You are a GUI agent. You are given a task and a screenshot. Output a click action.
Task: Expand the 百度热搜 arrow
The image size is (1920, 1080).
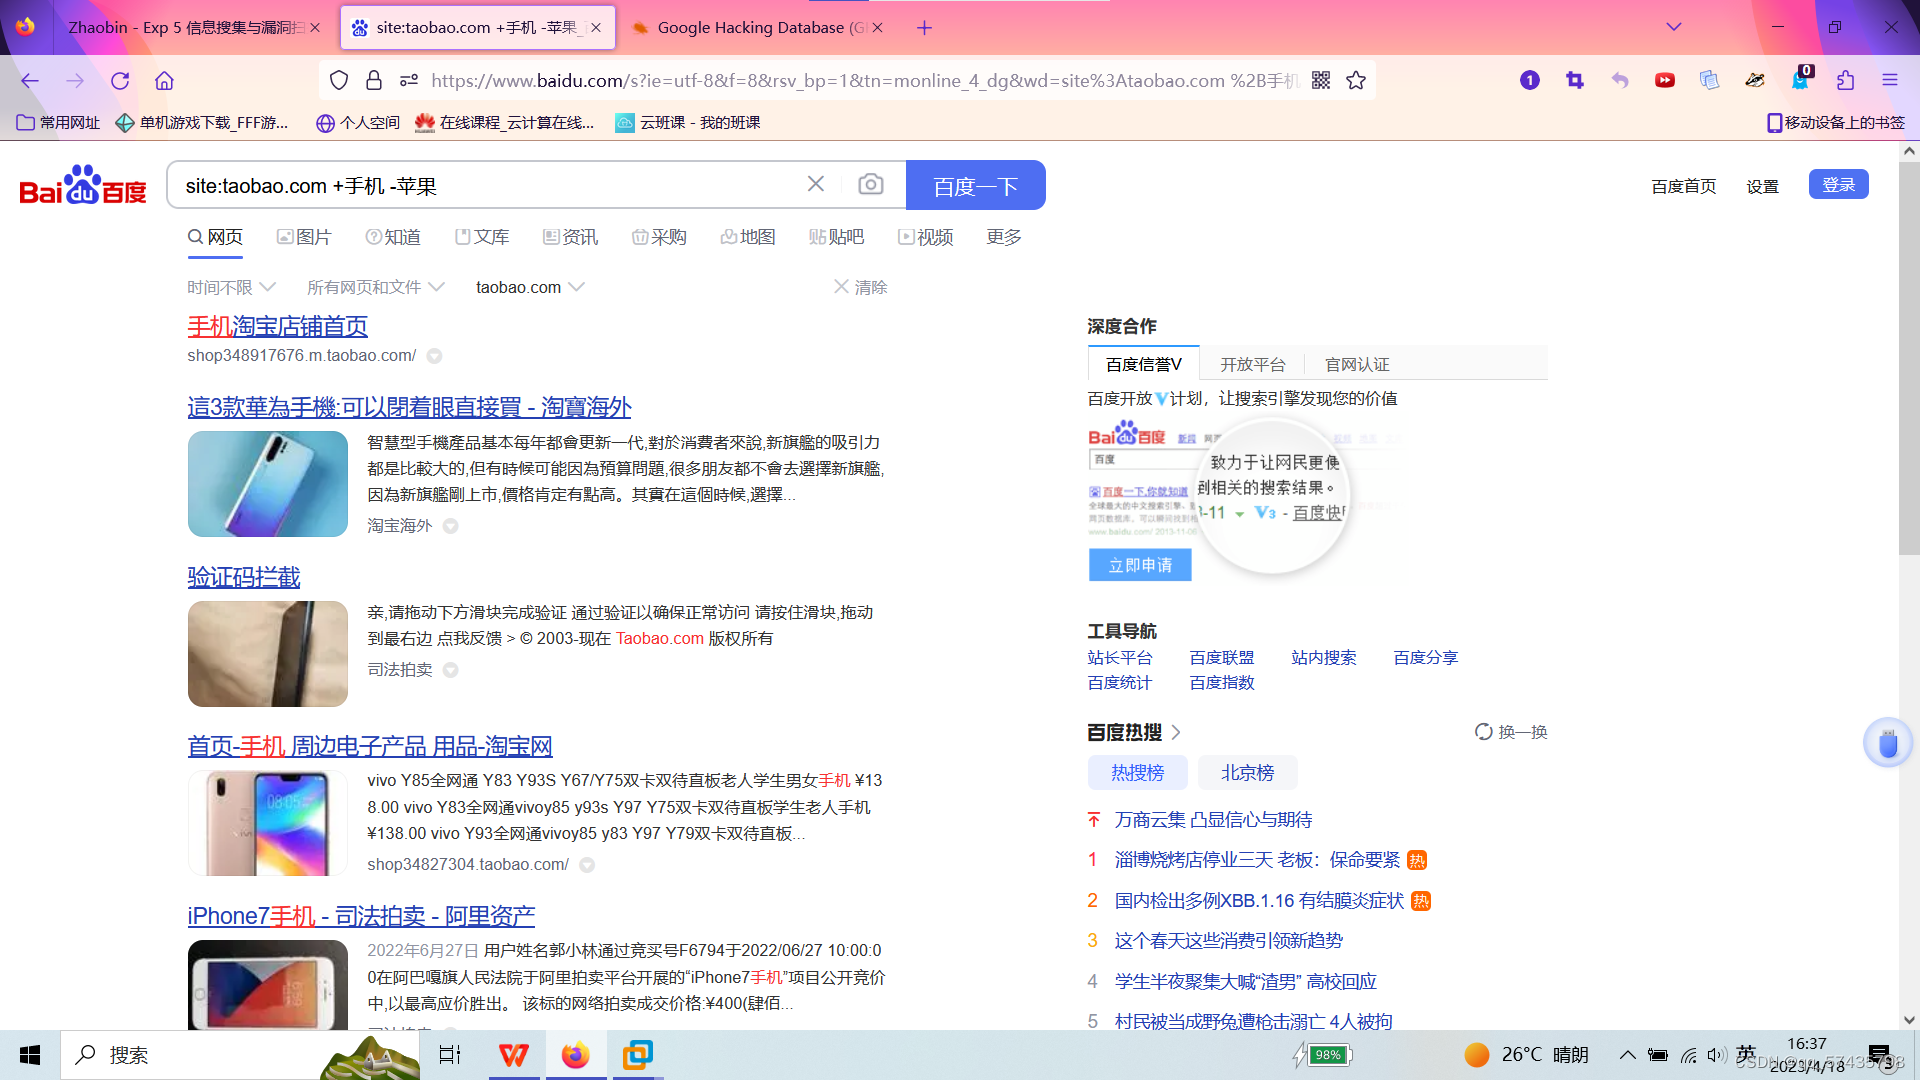coord(1176,732)
